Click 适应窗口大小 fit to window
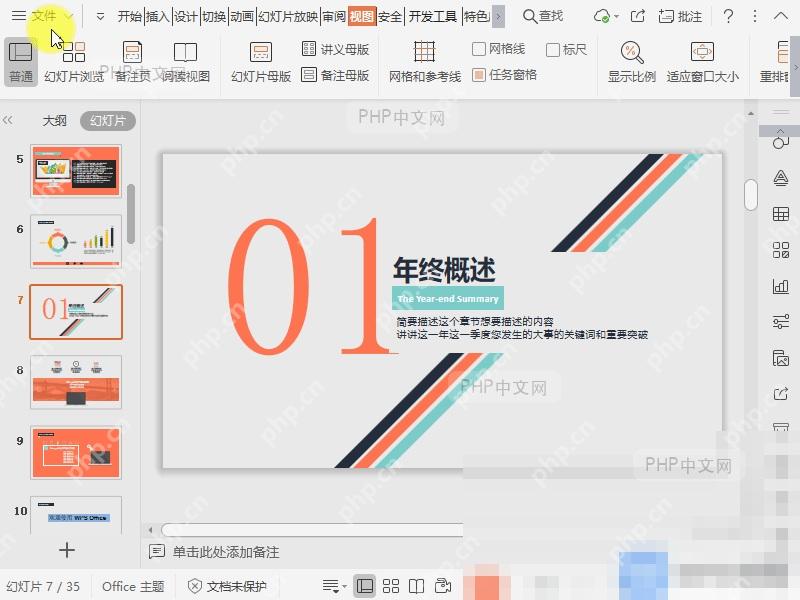The height and width of the screenshot is (600, 800). click(x=703, y=62)
